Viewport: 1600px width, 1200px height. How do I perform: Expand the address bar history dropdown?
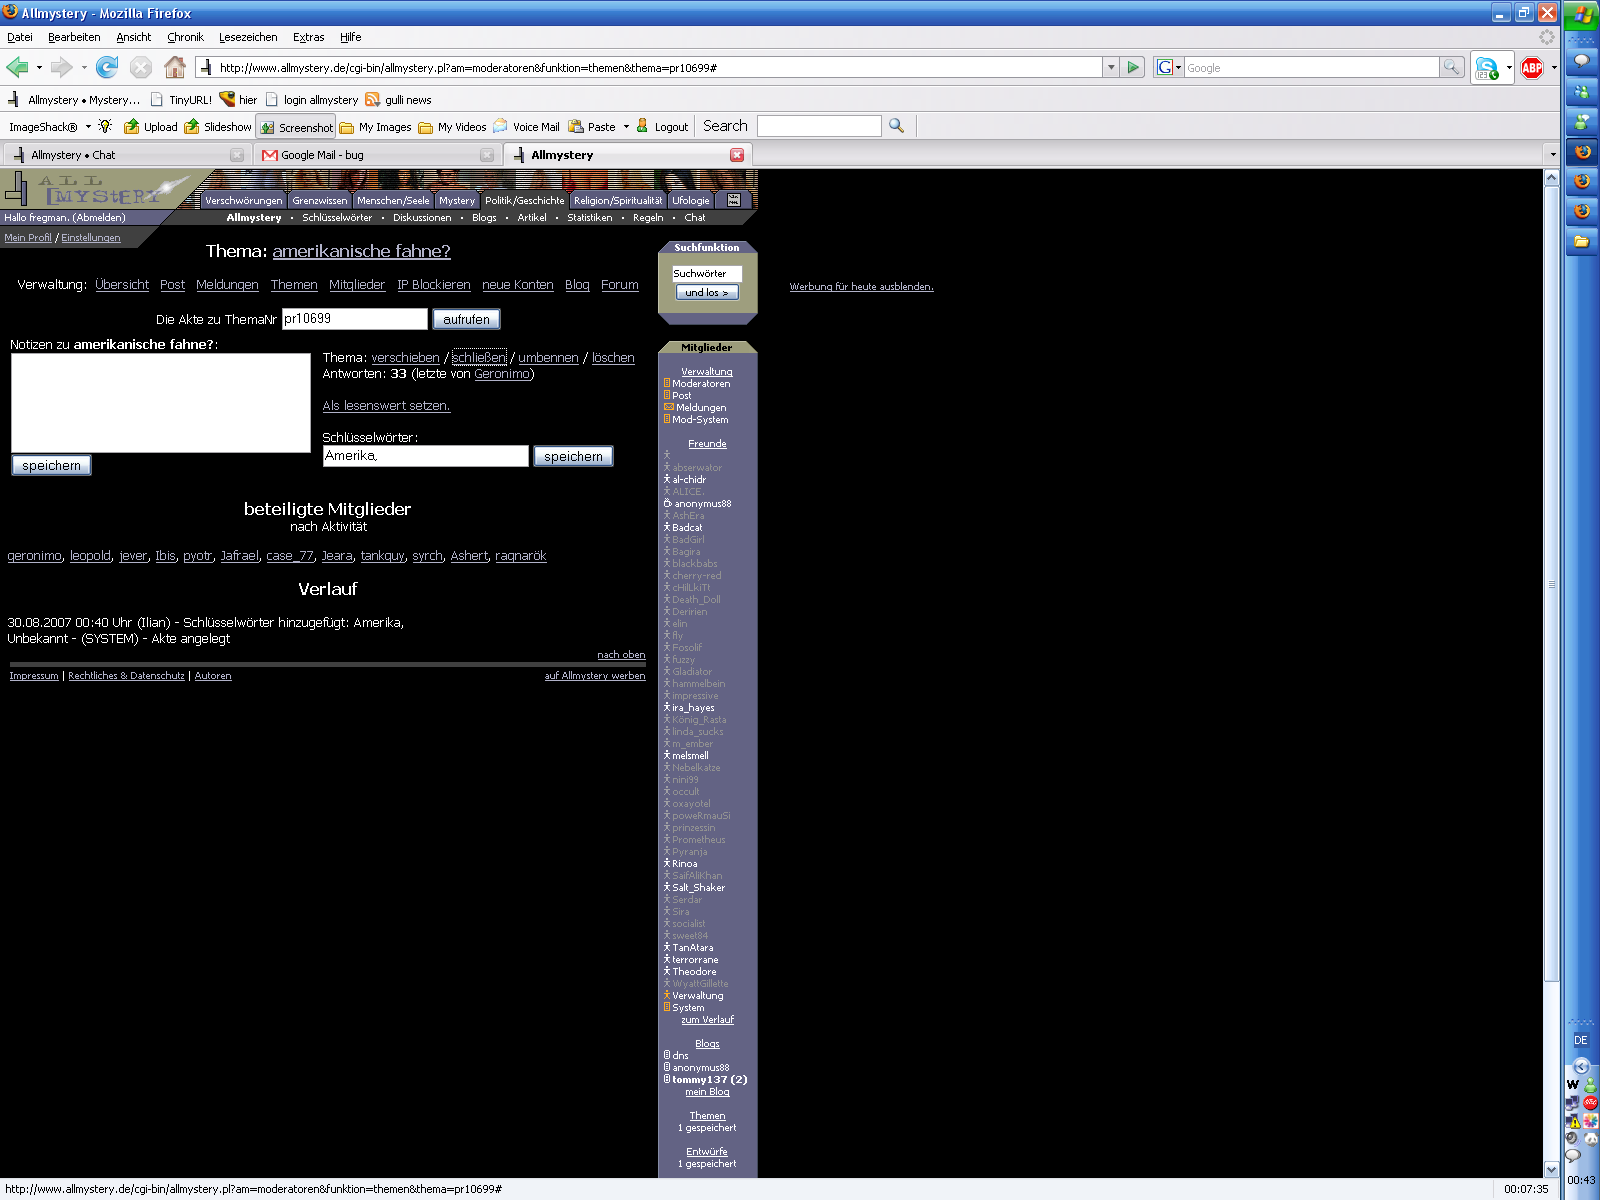(1111, 68)
